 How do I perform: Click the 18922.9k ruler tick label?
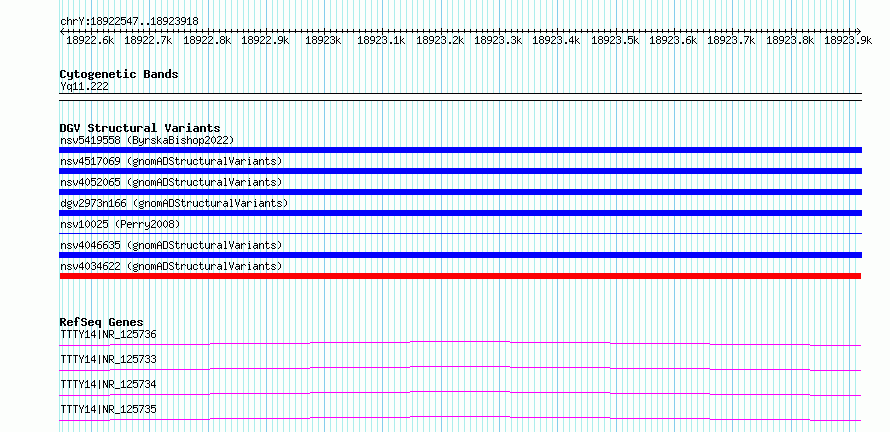[x=265, y=40]
